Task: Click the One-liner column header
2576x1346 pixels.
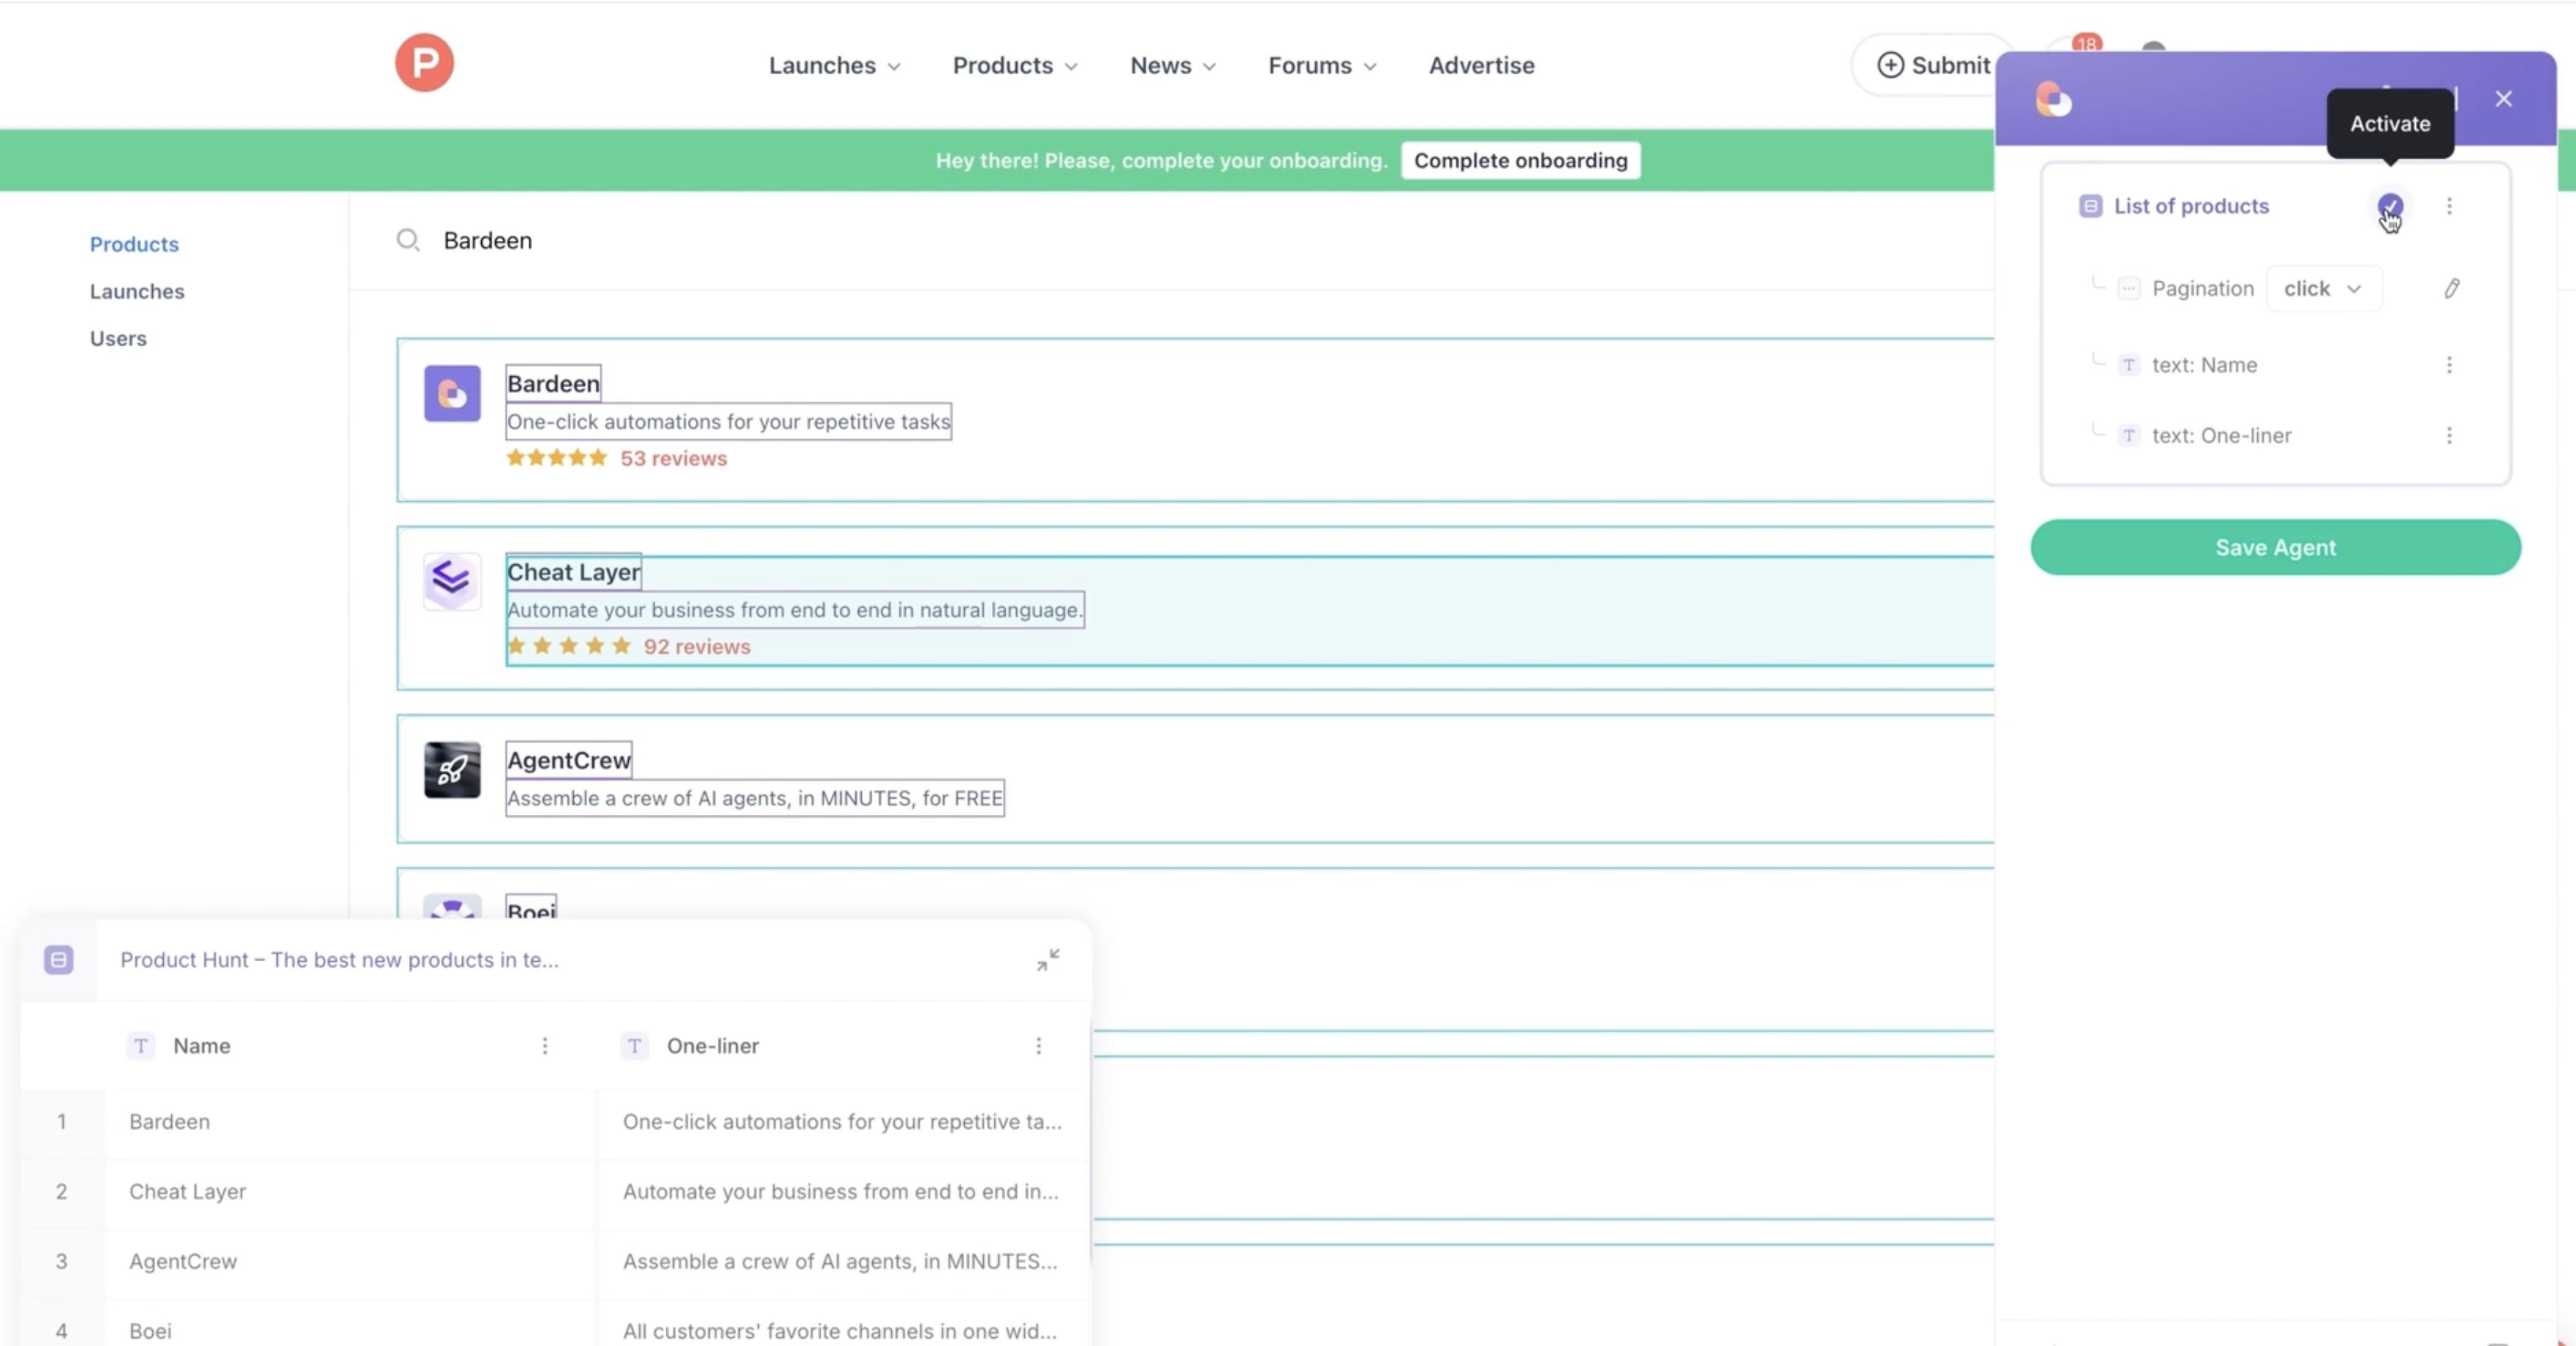Action: click(712, 1046)
